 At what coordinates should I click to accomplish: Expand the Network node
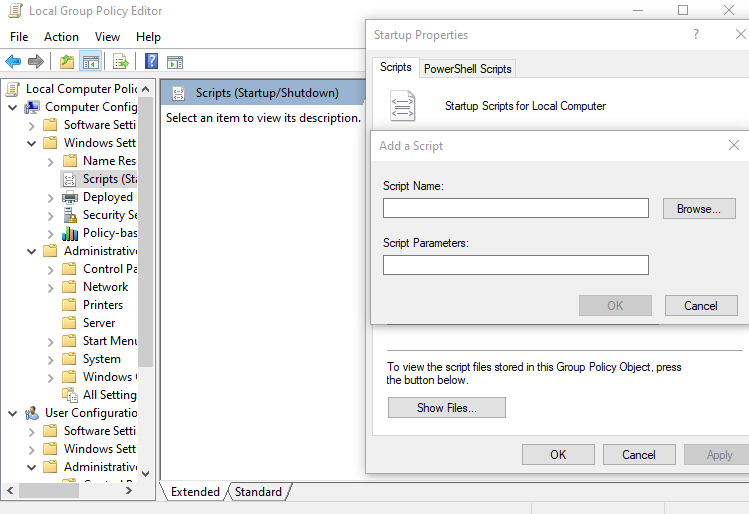(x=51, y=288)
